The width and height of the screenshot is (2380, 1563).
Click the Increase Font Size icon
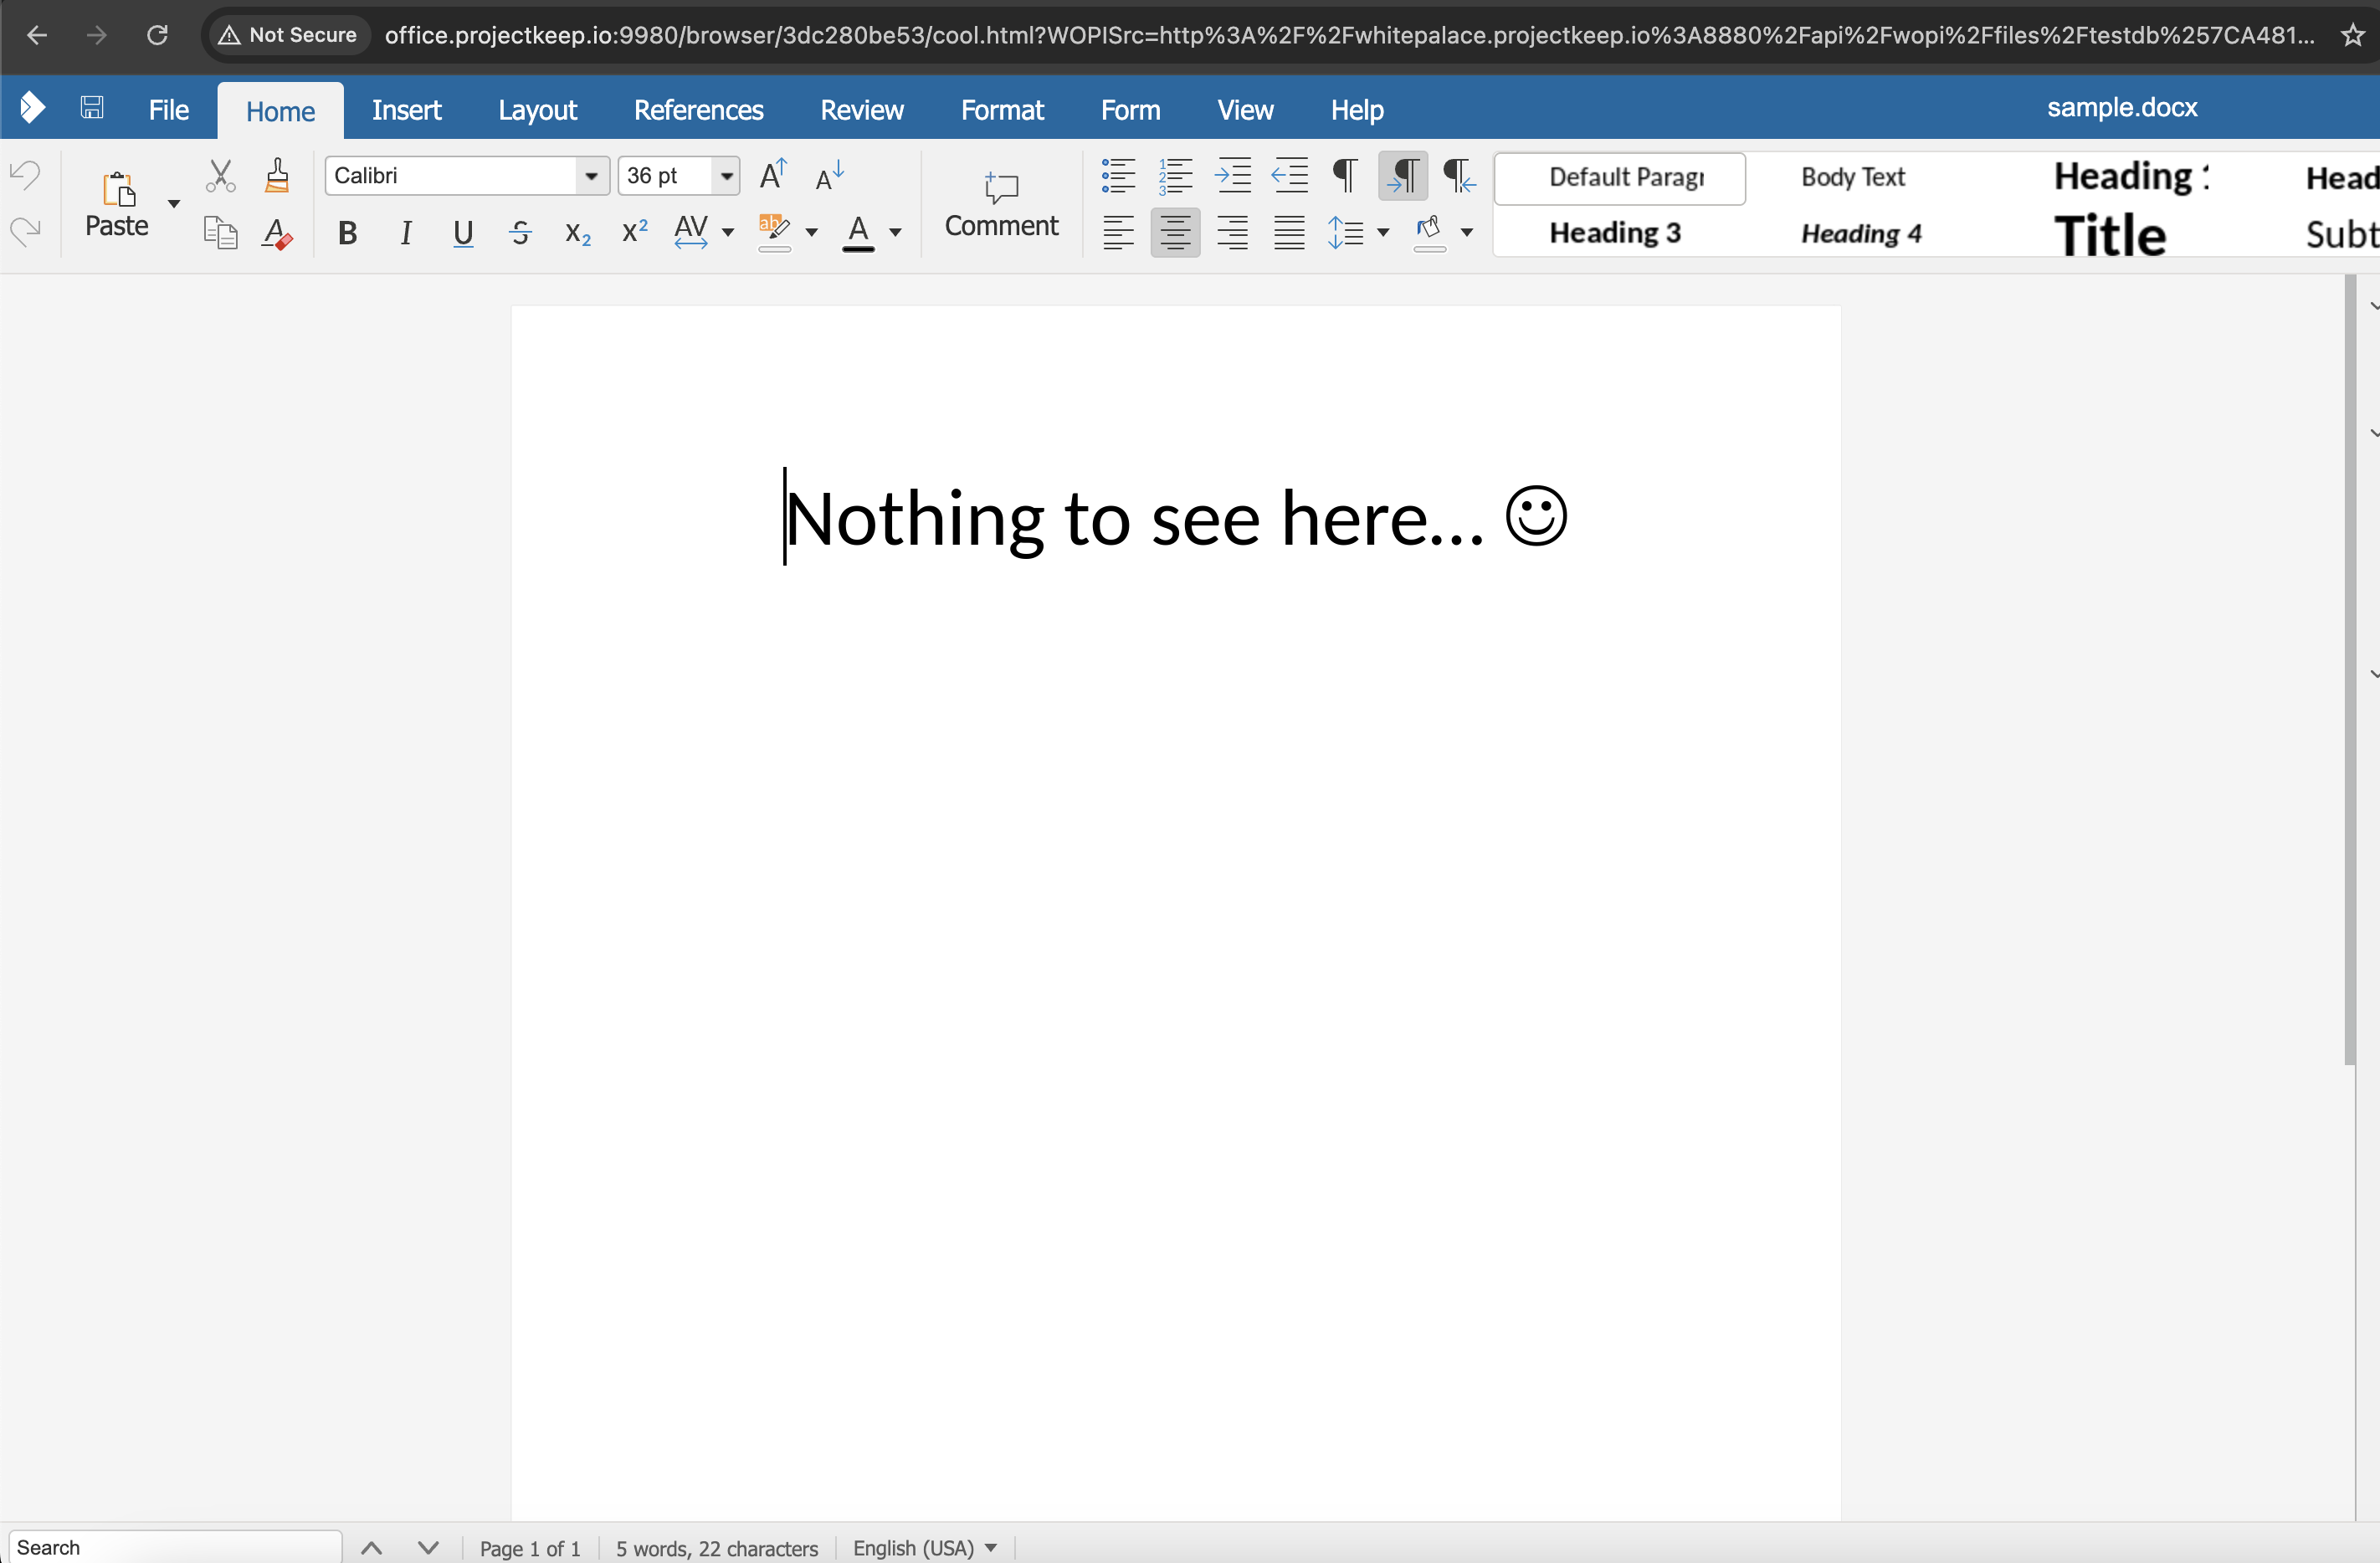click(773, 176)
